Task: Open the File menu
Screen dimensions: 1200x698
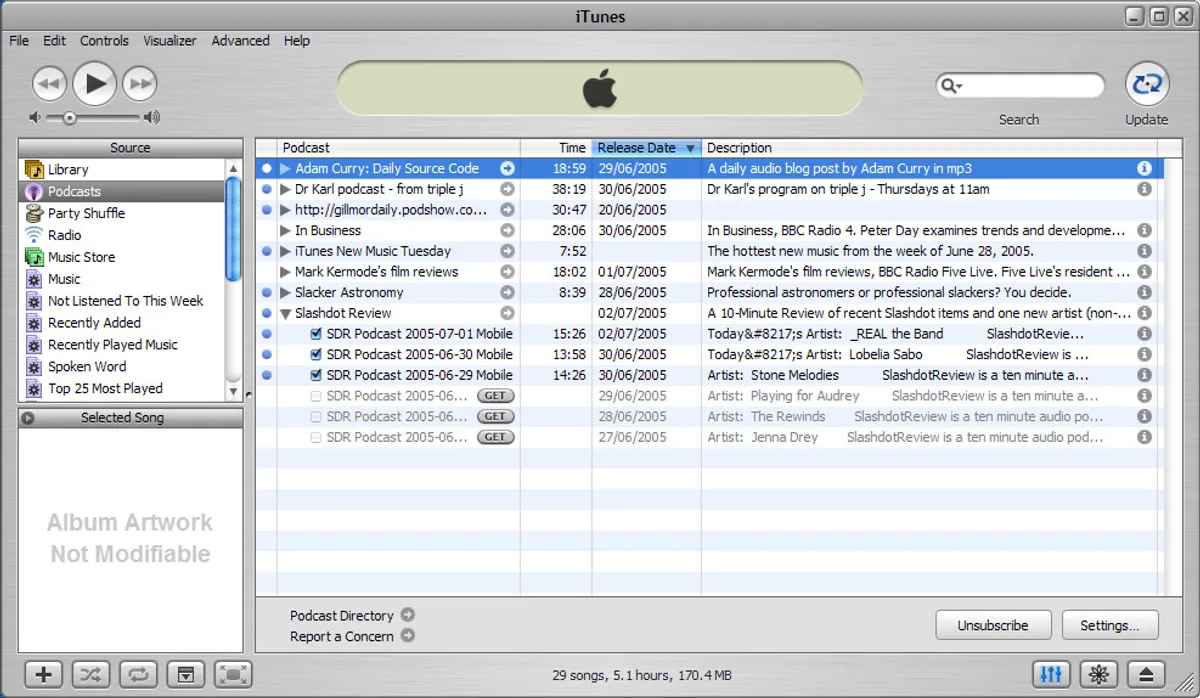Action: (x=19, y=41)
